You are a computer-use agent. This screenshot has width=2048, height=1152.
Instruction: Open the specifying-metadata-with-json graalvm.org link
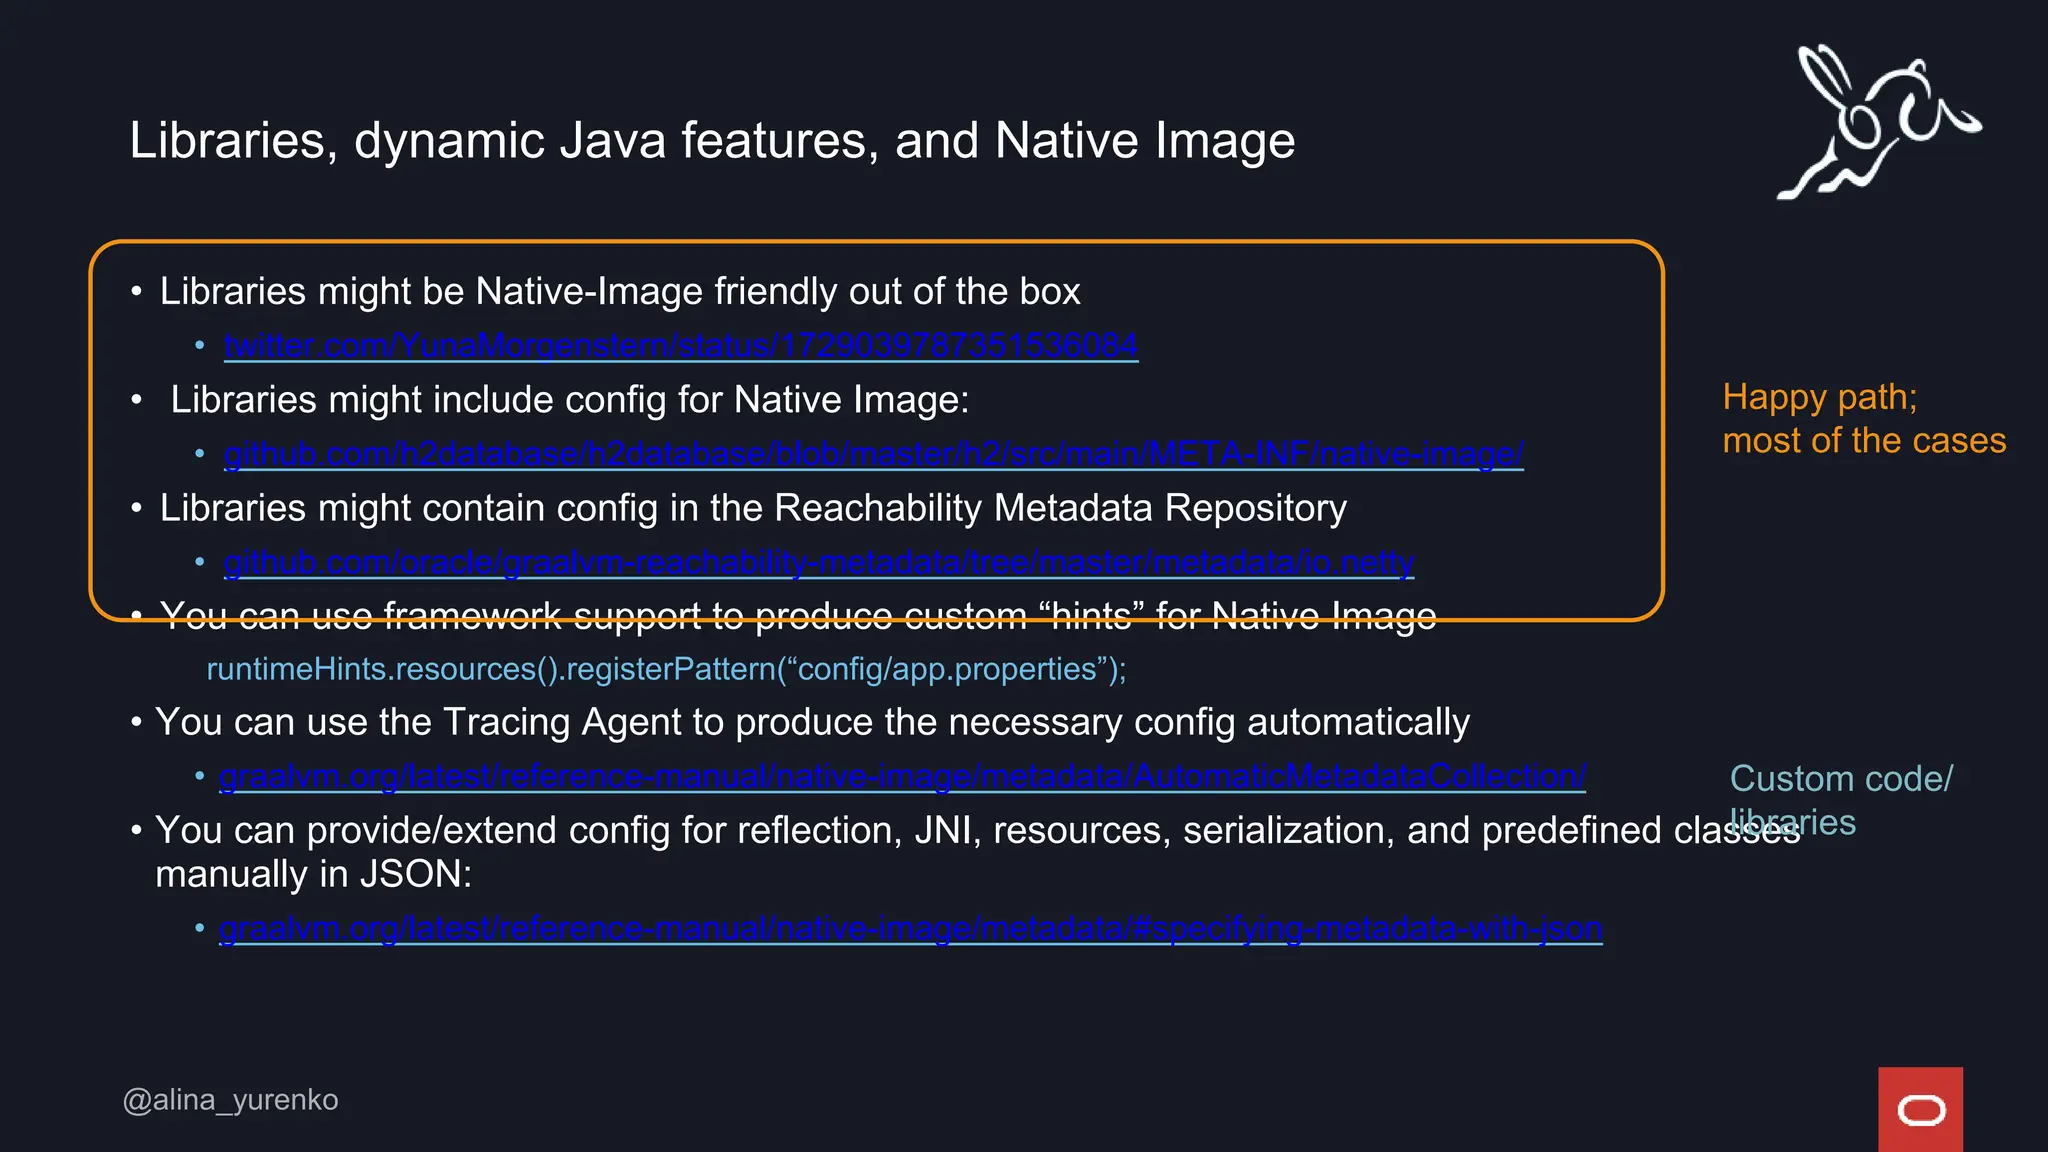(x=911, y=928)
